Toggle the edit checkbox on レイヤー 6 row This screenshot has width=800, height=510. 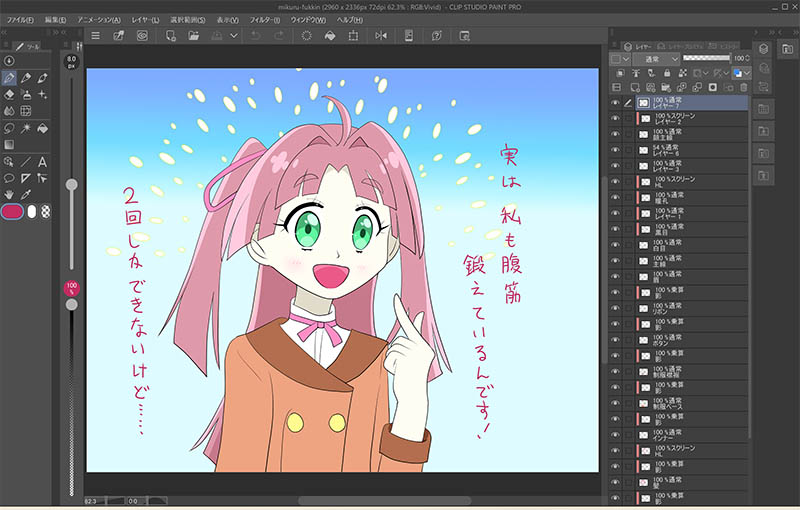(628, 150)
